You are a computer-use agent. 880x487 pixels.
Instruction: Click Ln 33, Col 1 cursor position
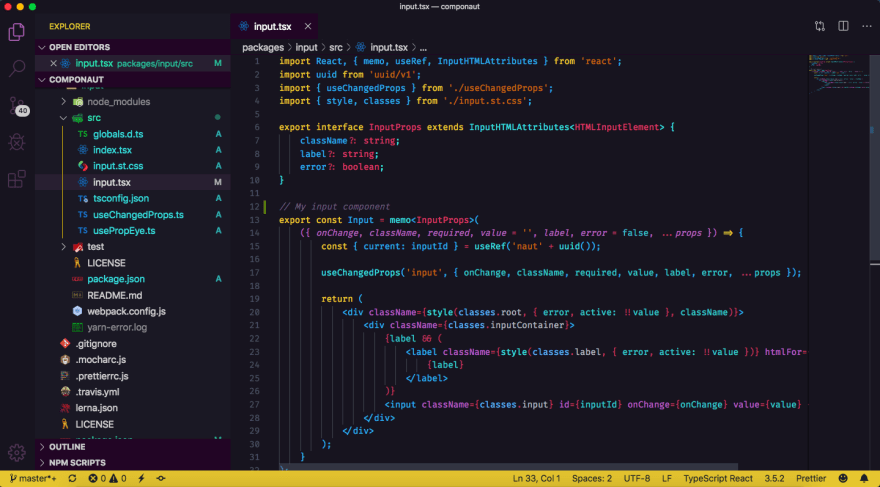point(537,479)
